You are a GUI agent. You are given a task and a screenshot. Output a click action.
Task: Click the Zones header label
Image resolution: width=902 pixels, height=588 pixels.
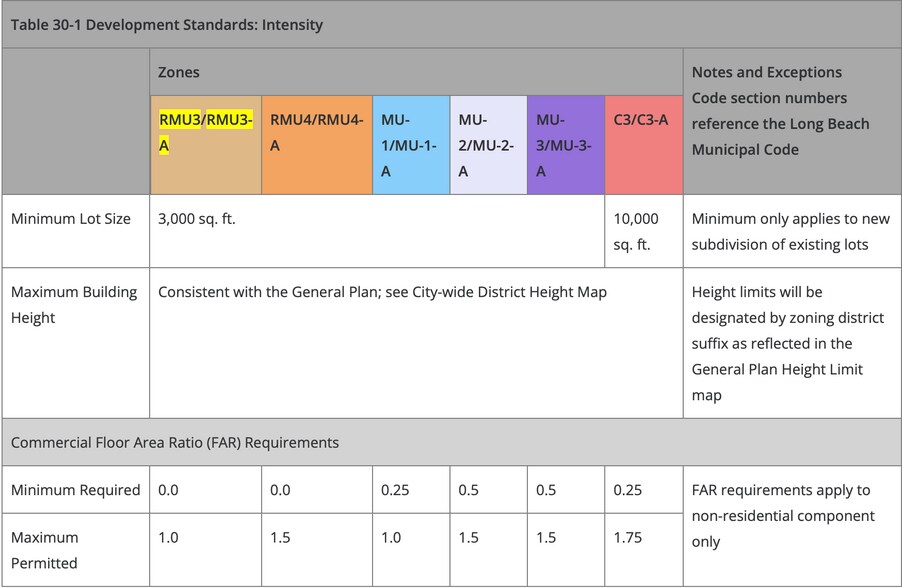coord(179,72)
